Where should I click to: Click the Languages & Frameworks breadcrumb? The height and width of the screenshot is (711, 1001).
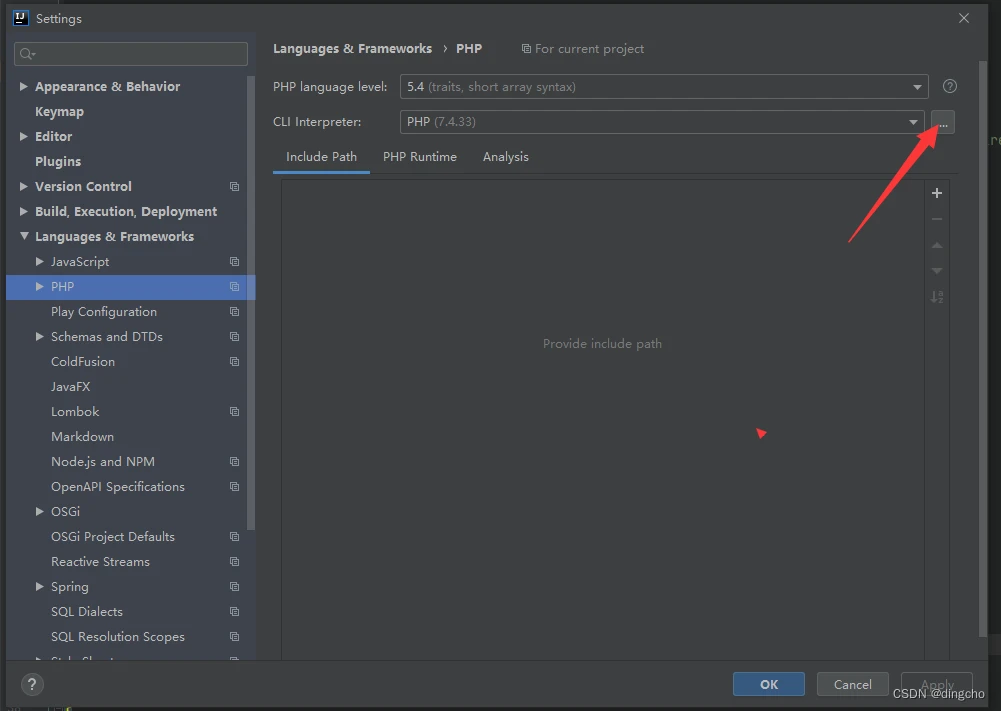coord(352,49)
